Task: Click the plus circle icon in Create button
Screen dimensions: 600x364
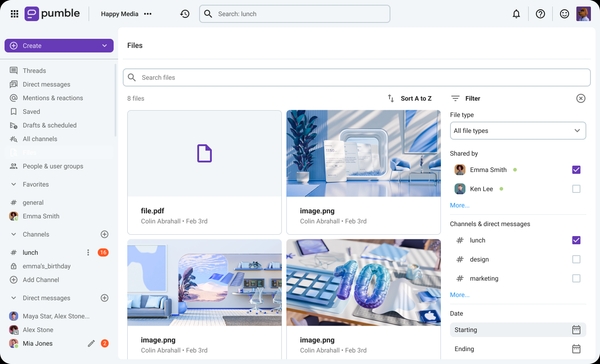Action: tap(14, 46)
